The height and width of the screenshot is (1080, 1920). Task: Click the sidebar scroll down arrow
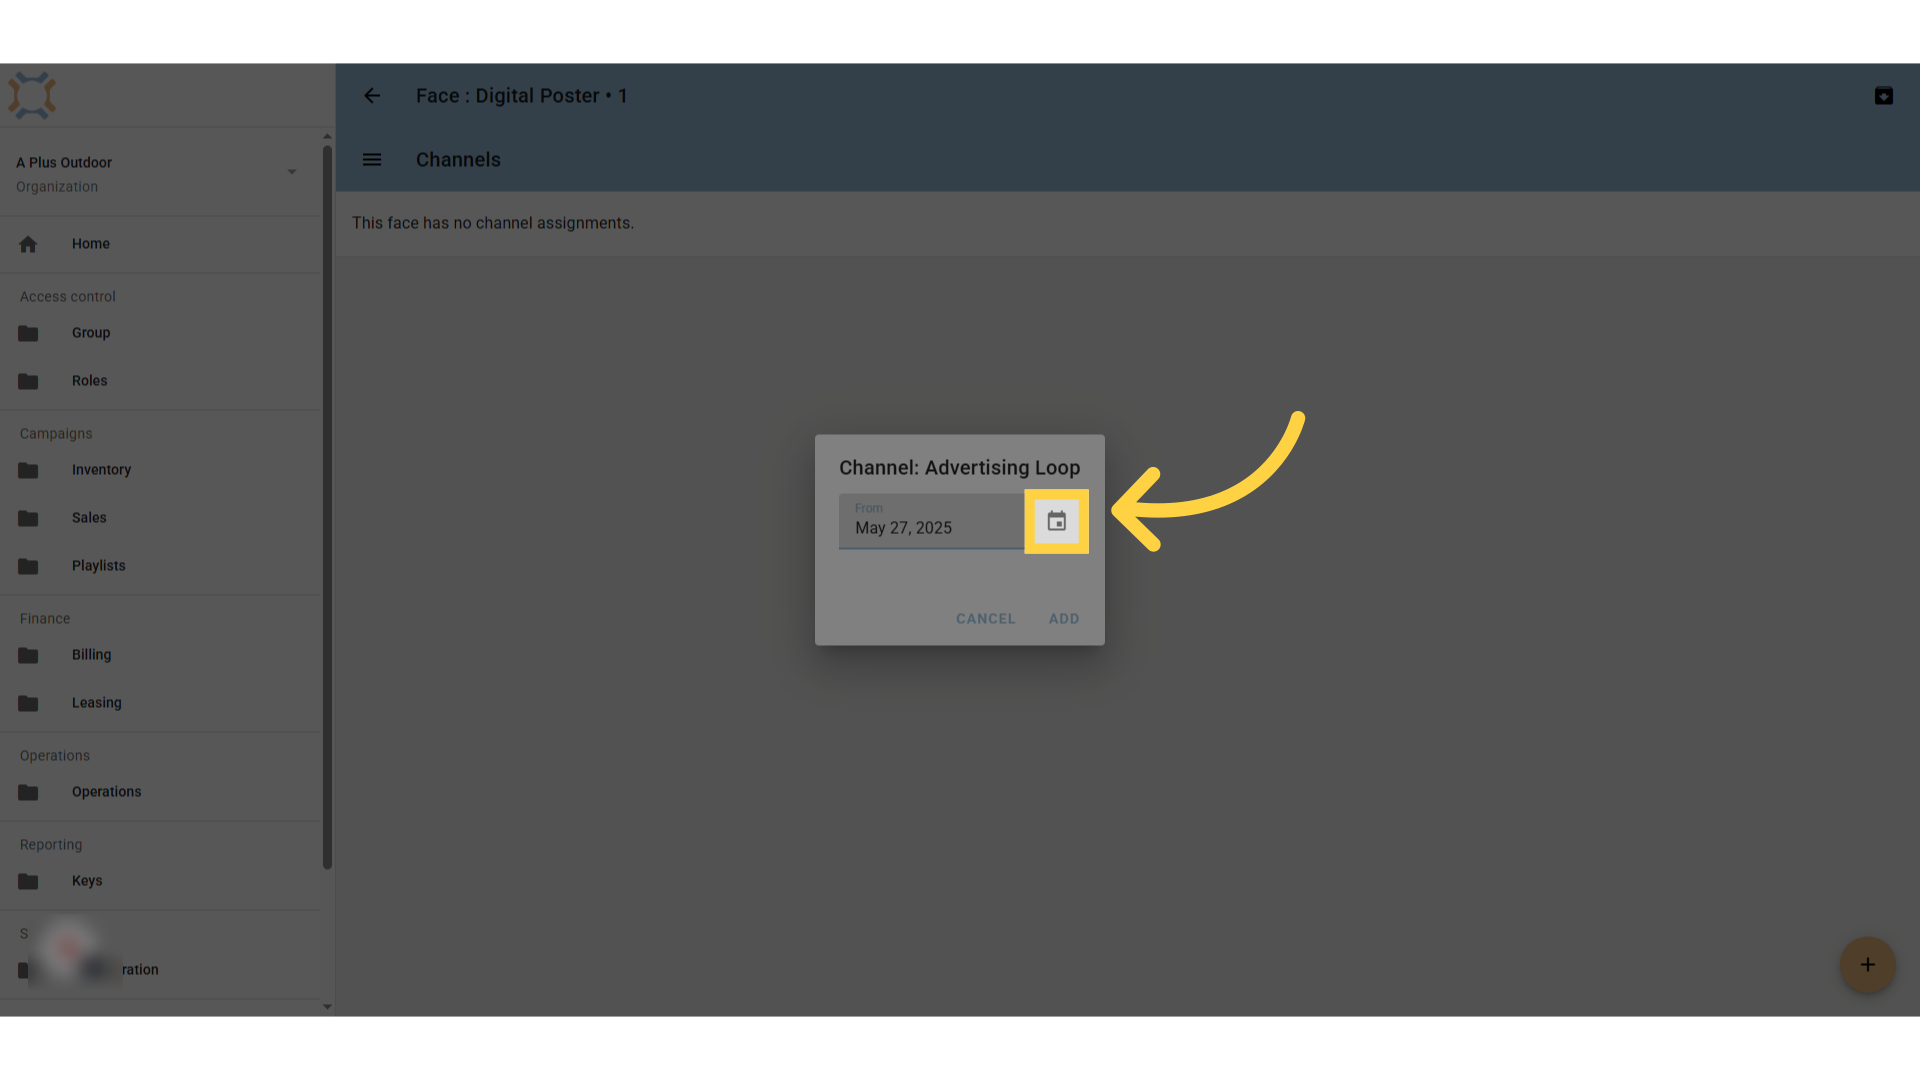327,1007
